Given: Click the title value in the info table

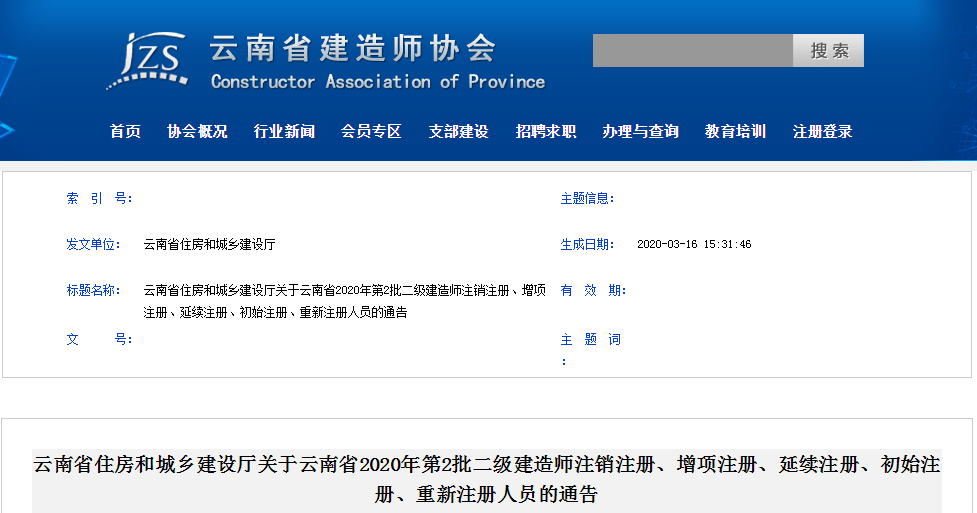Looking at the screenshot, I should point(345,301).
